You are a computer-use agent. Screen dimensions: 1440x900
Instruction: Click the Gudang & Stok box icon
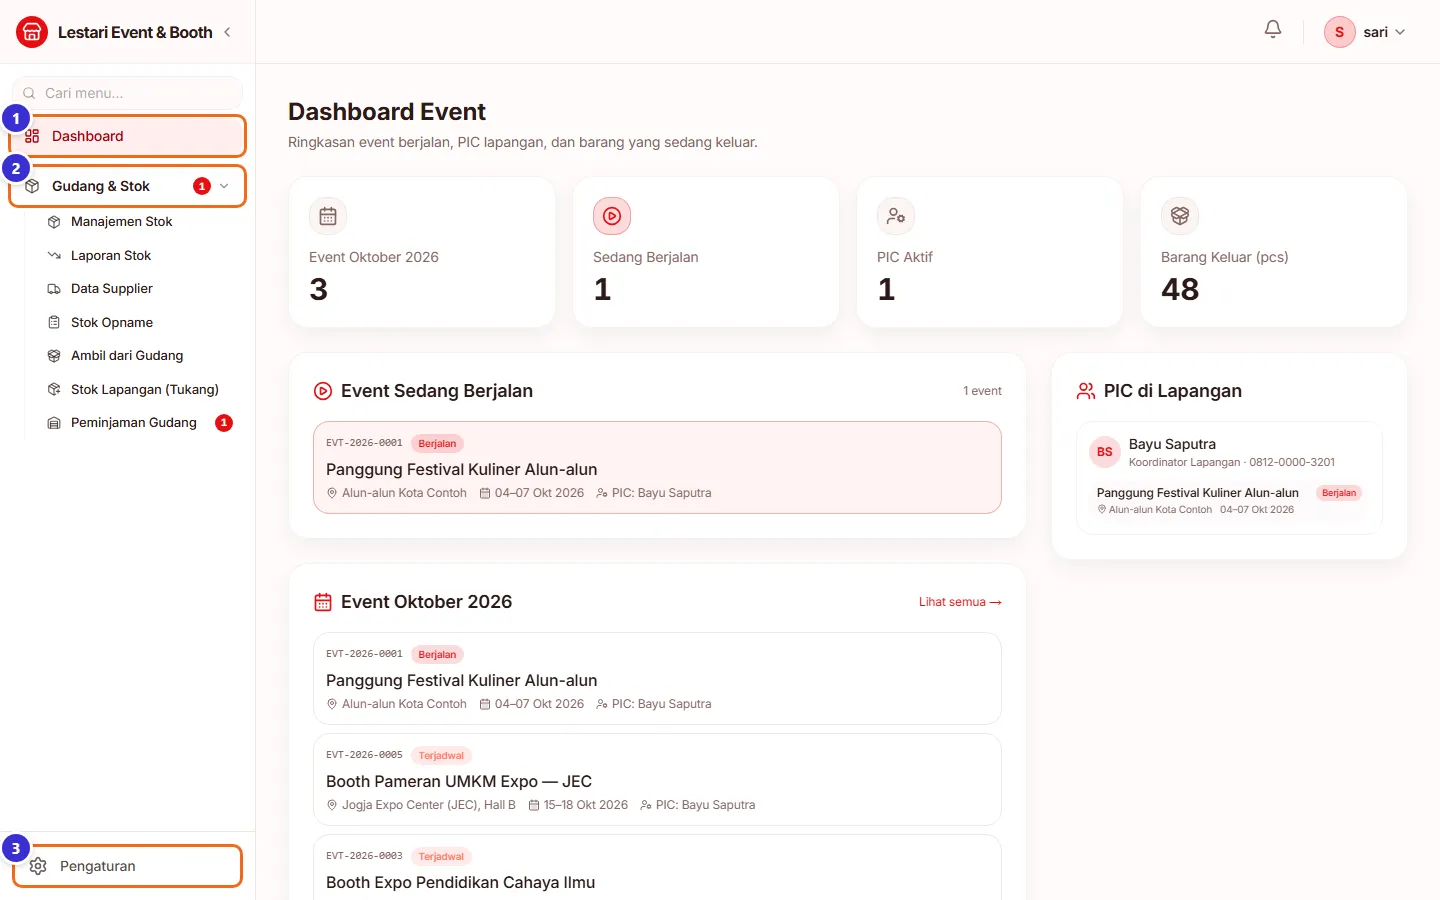(32, 186)
